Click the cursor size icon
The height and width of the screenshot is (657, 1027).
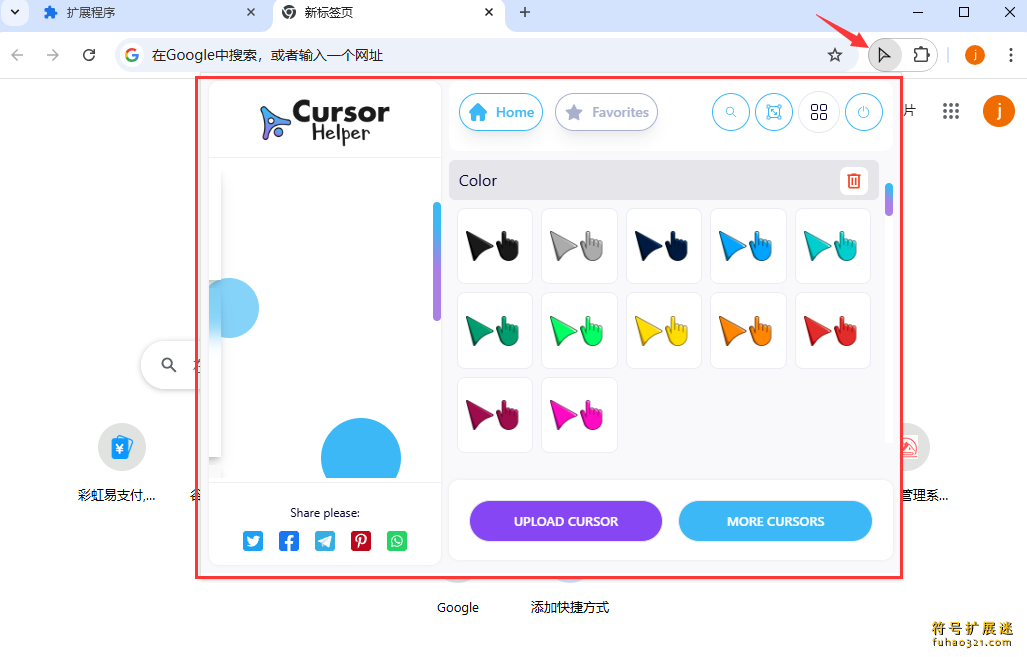coord(774,113)
